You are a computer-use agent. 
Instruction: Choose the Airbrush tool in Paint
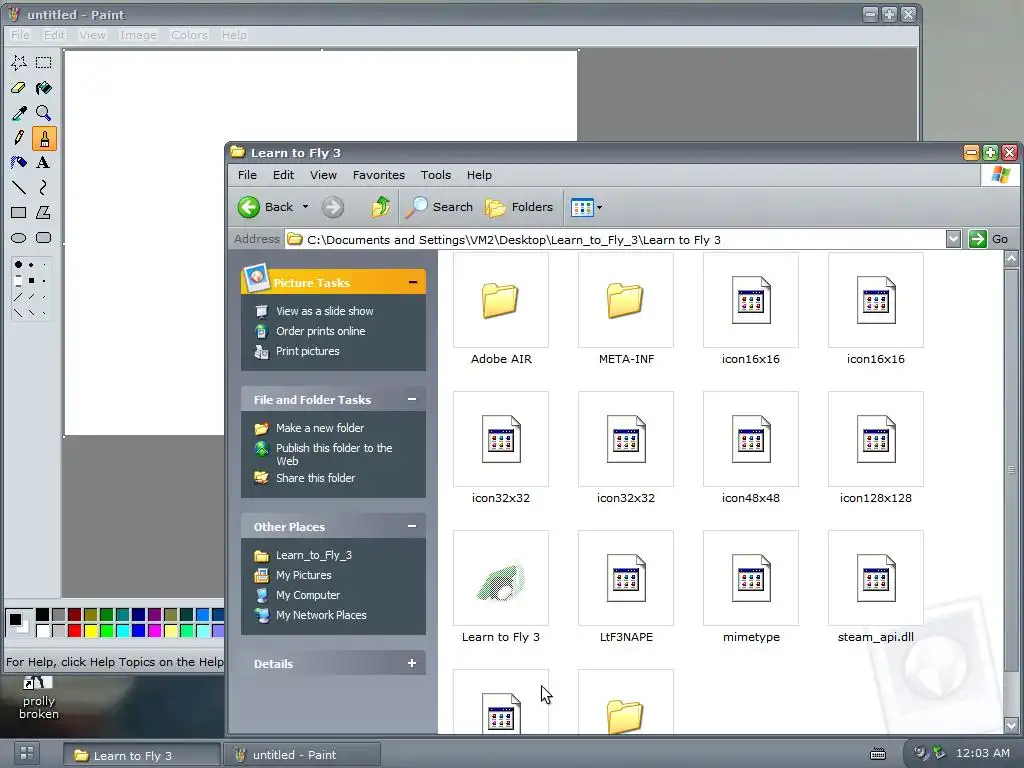(19, 163)
